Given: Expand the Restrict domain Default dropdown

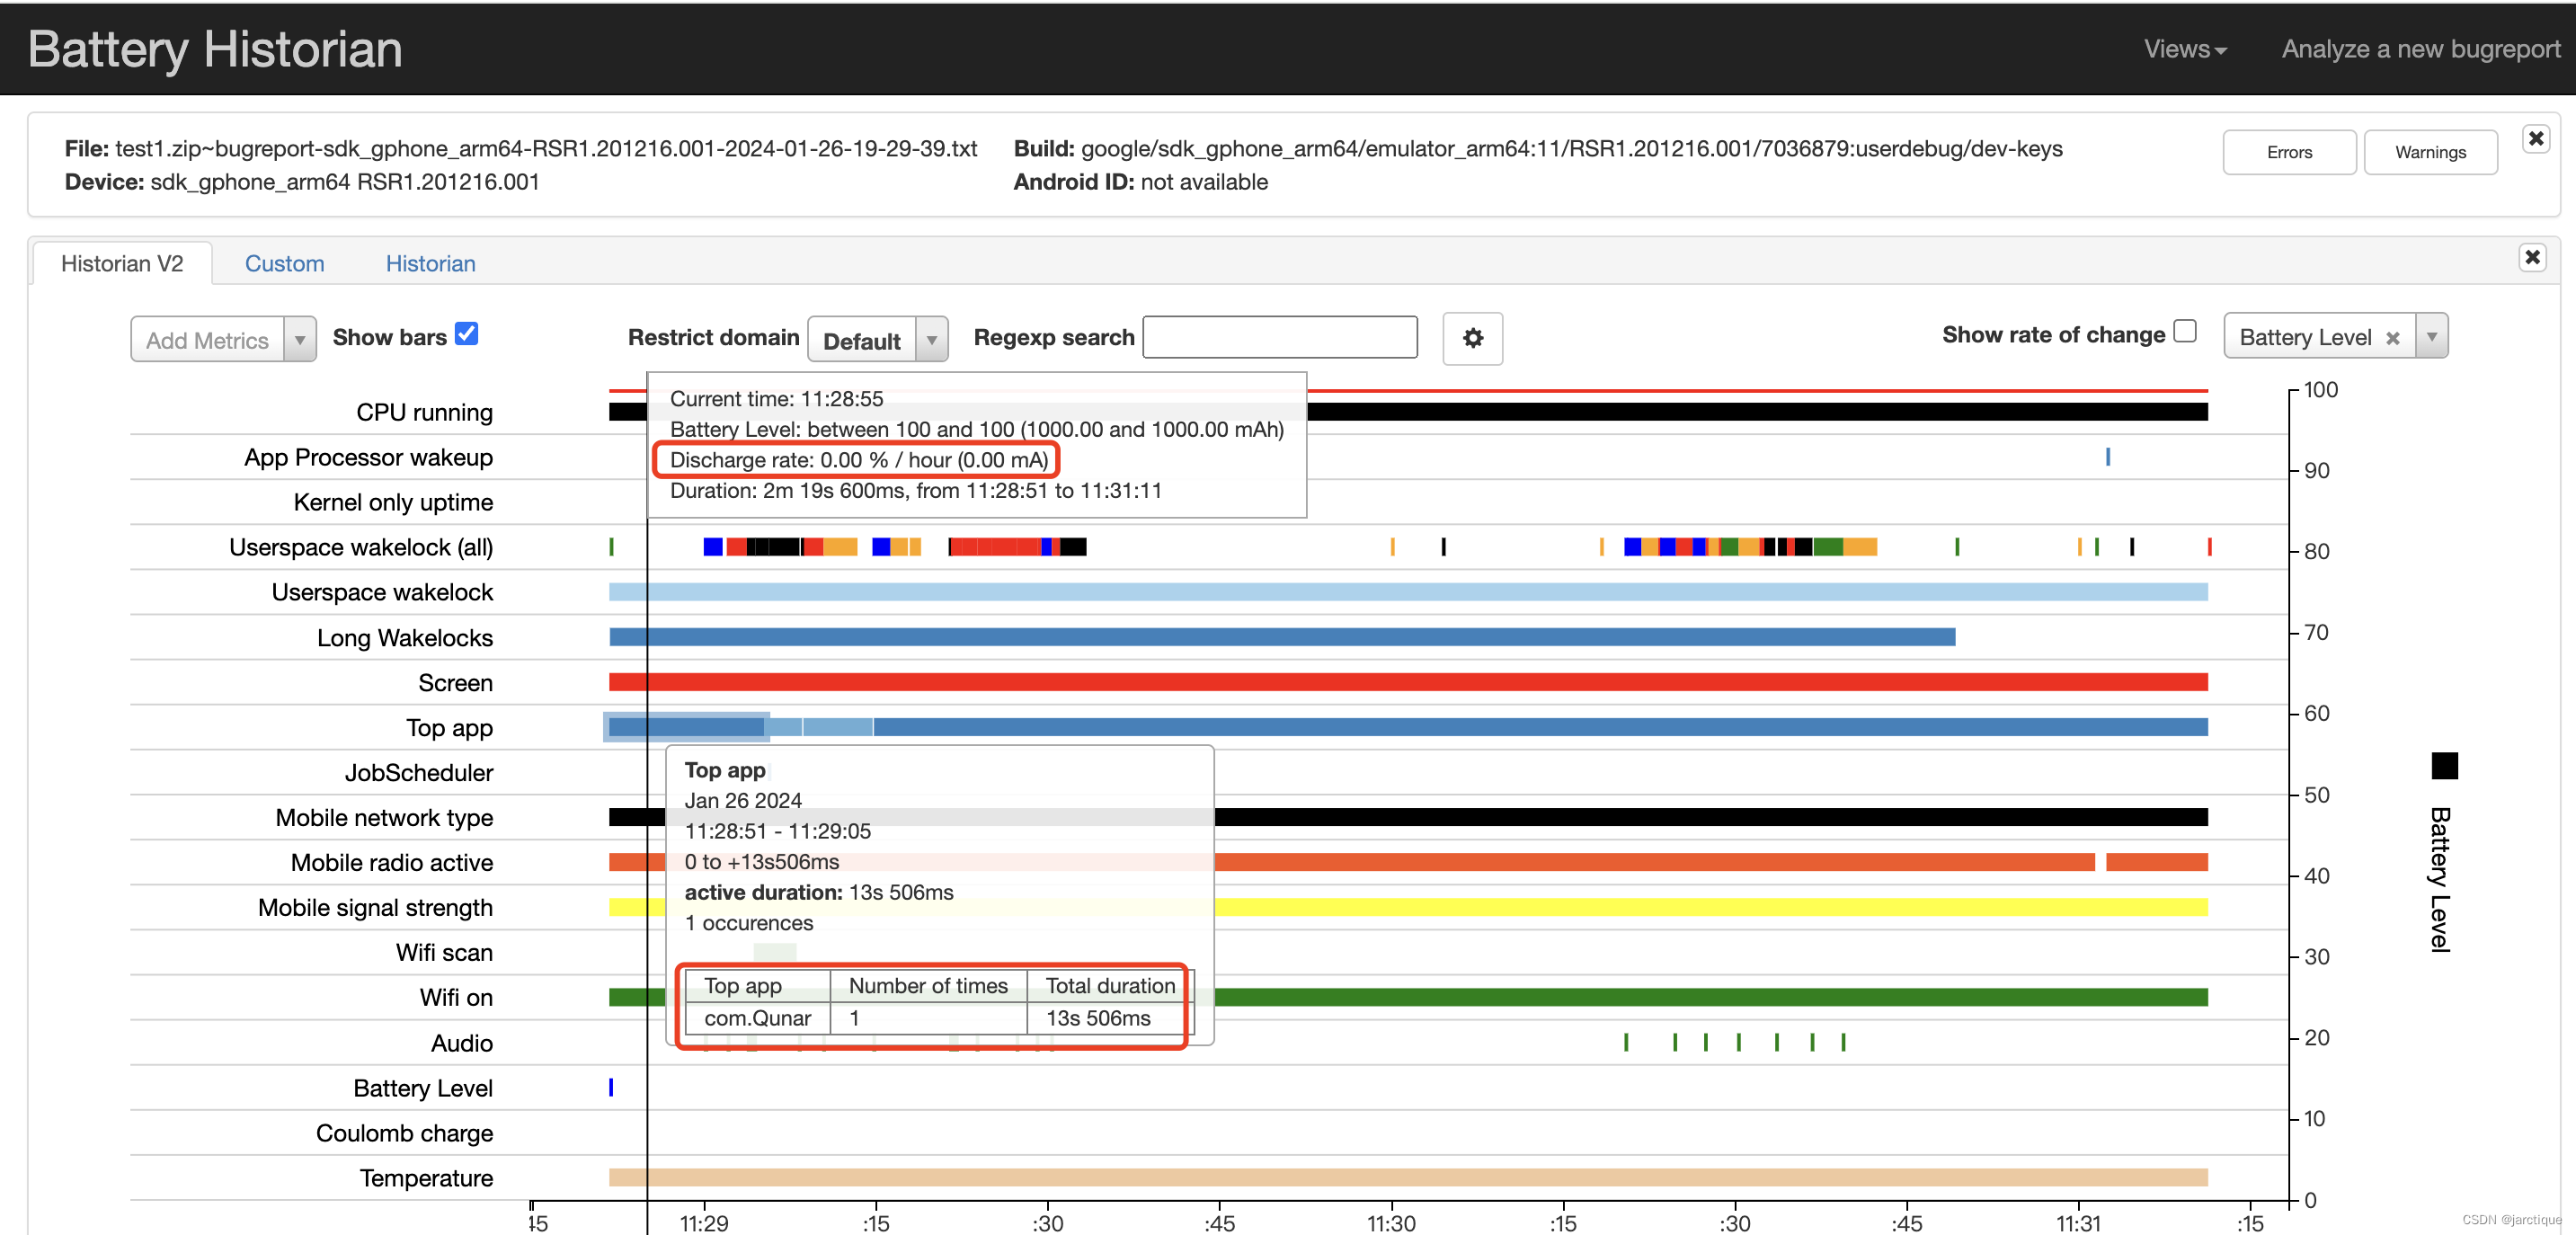Looking at the screenshot, I should tap(928, 340).
